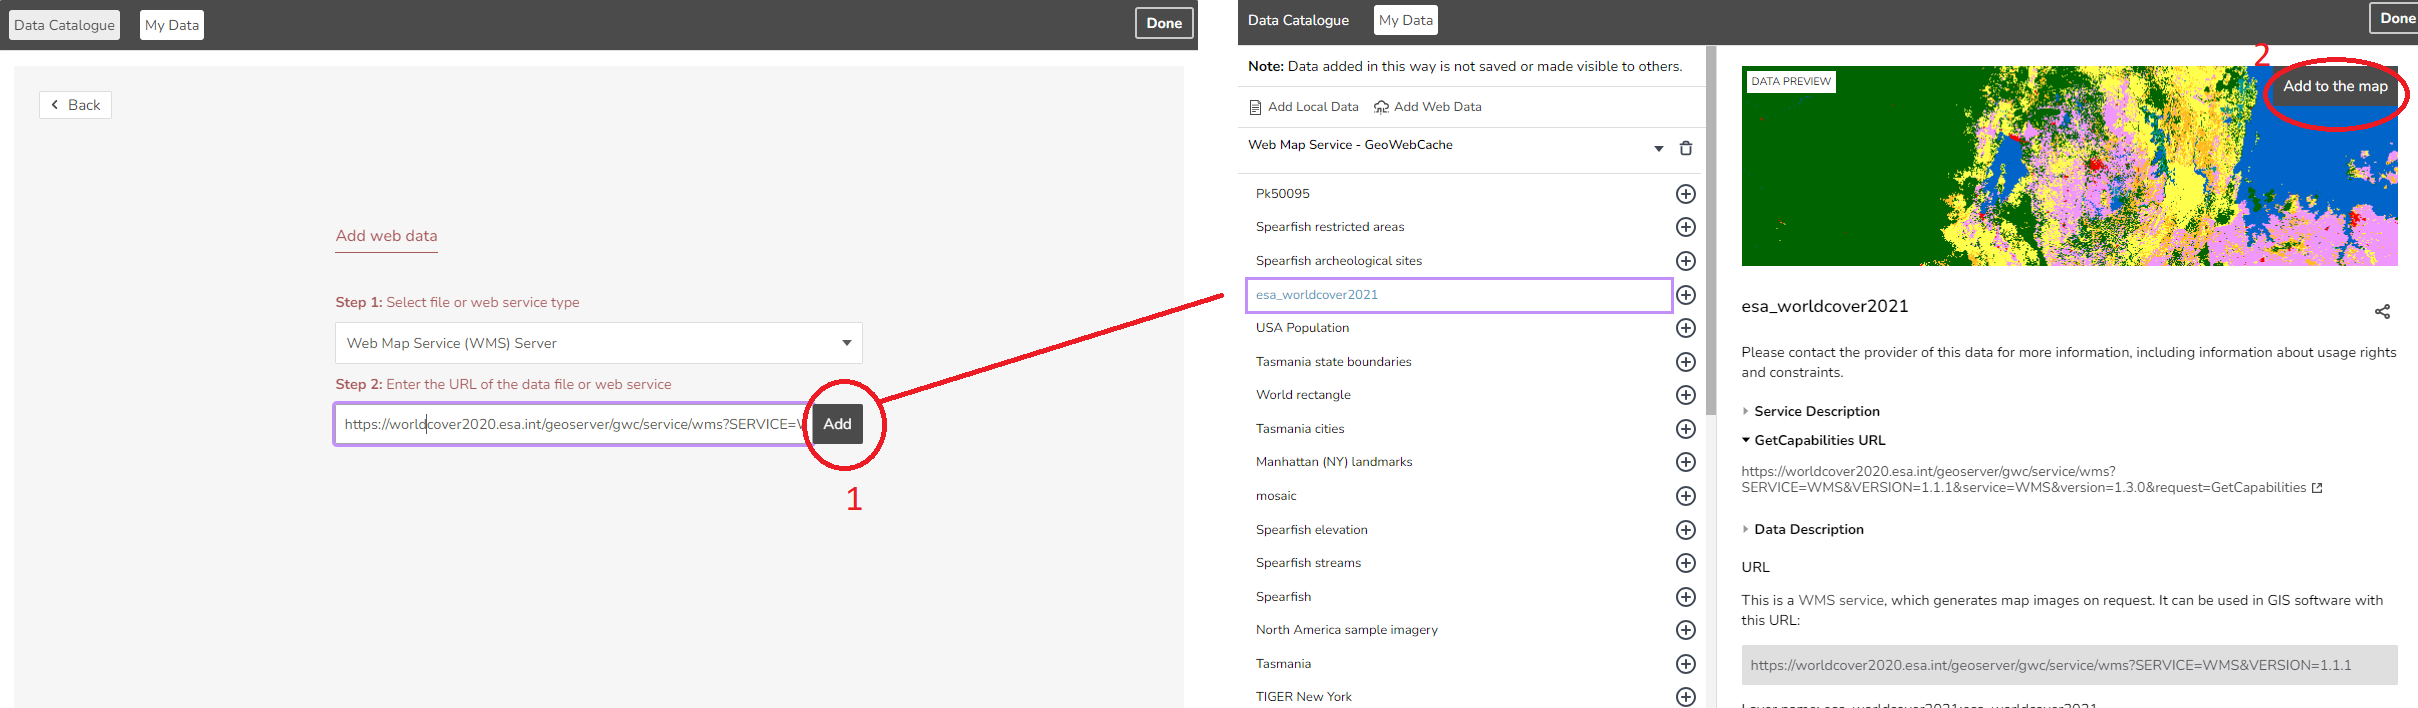Click the trash icon beside GeoWebCache service
Viewport: 2418px width, 708px height.
(1686, 148)
